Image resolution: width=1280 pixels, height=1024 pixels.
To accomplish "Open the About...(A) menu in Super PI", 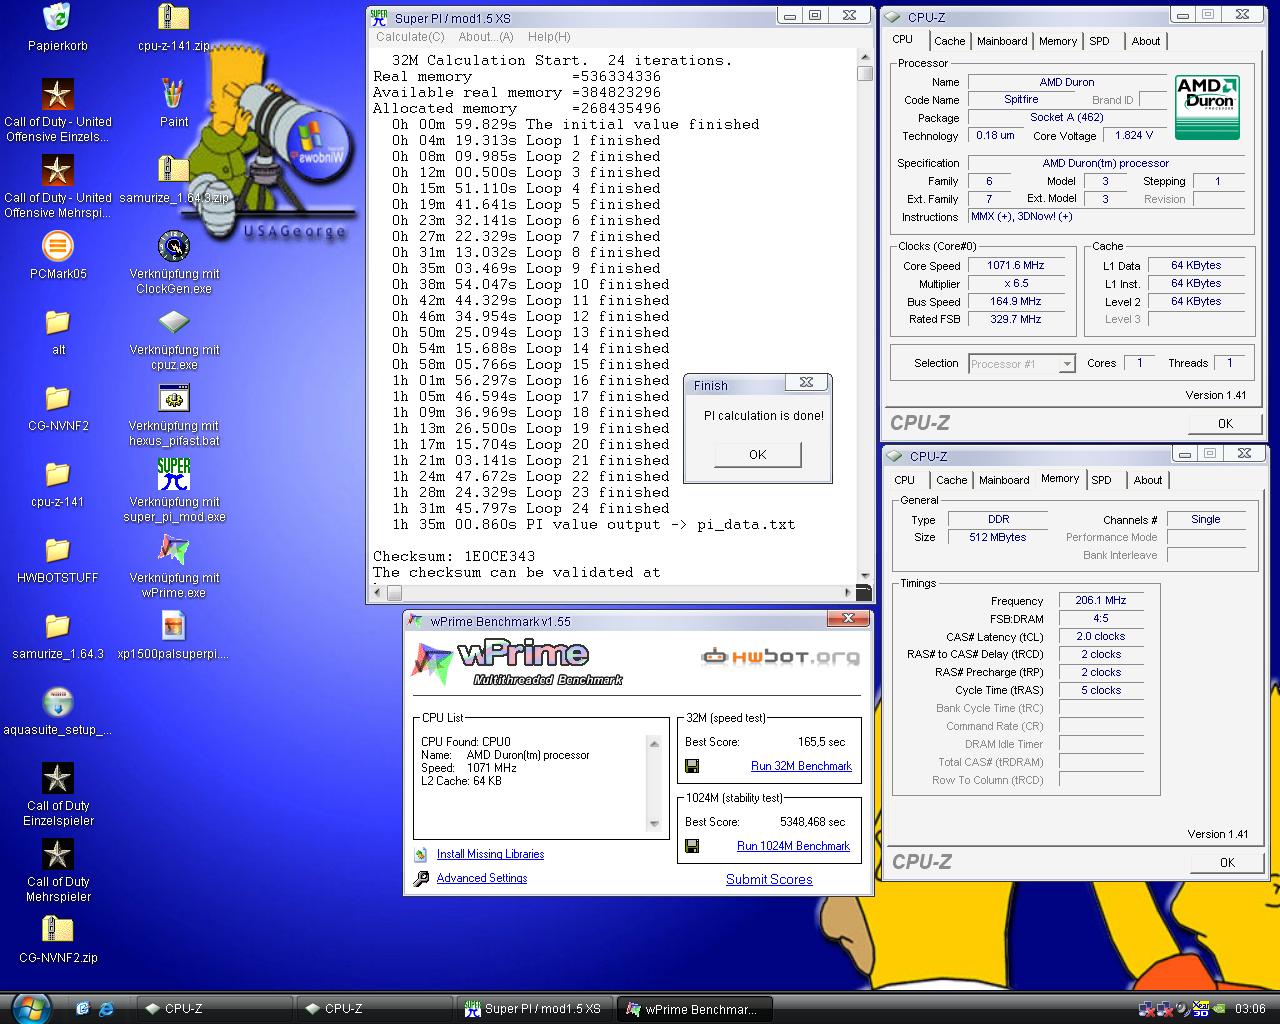I will (486, 37).
